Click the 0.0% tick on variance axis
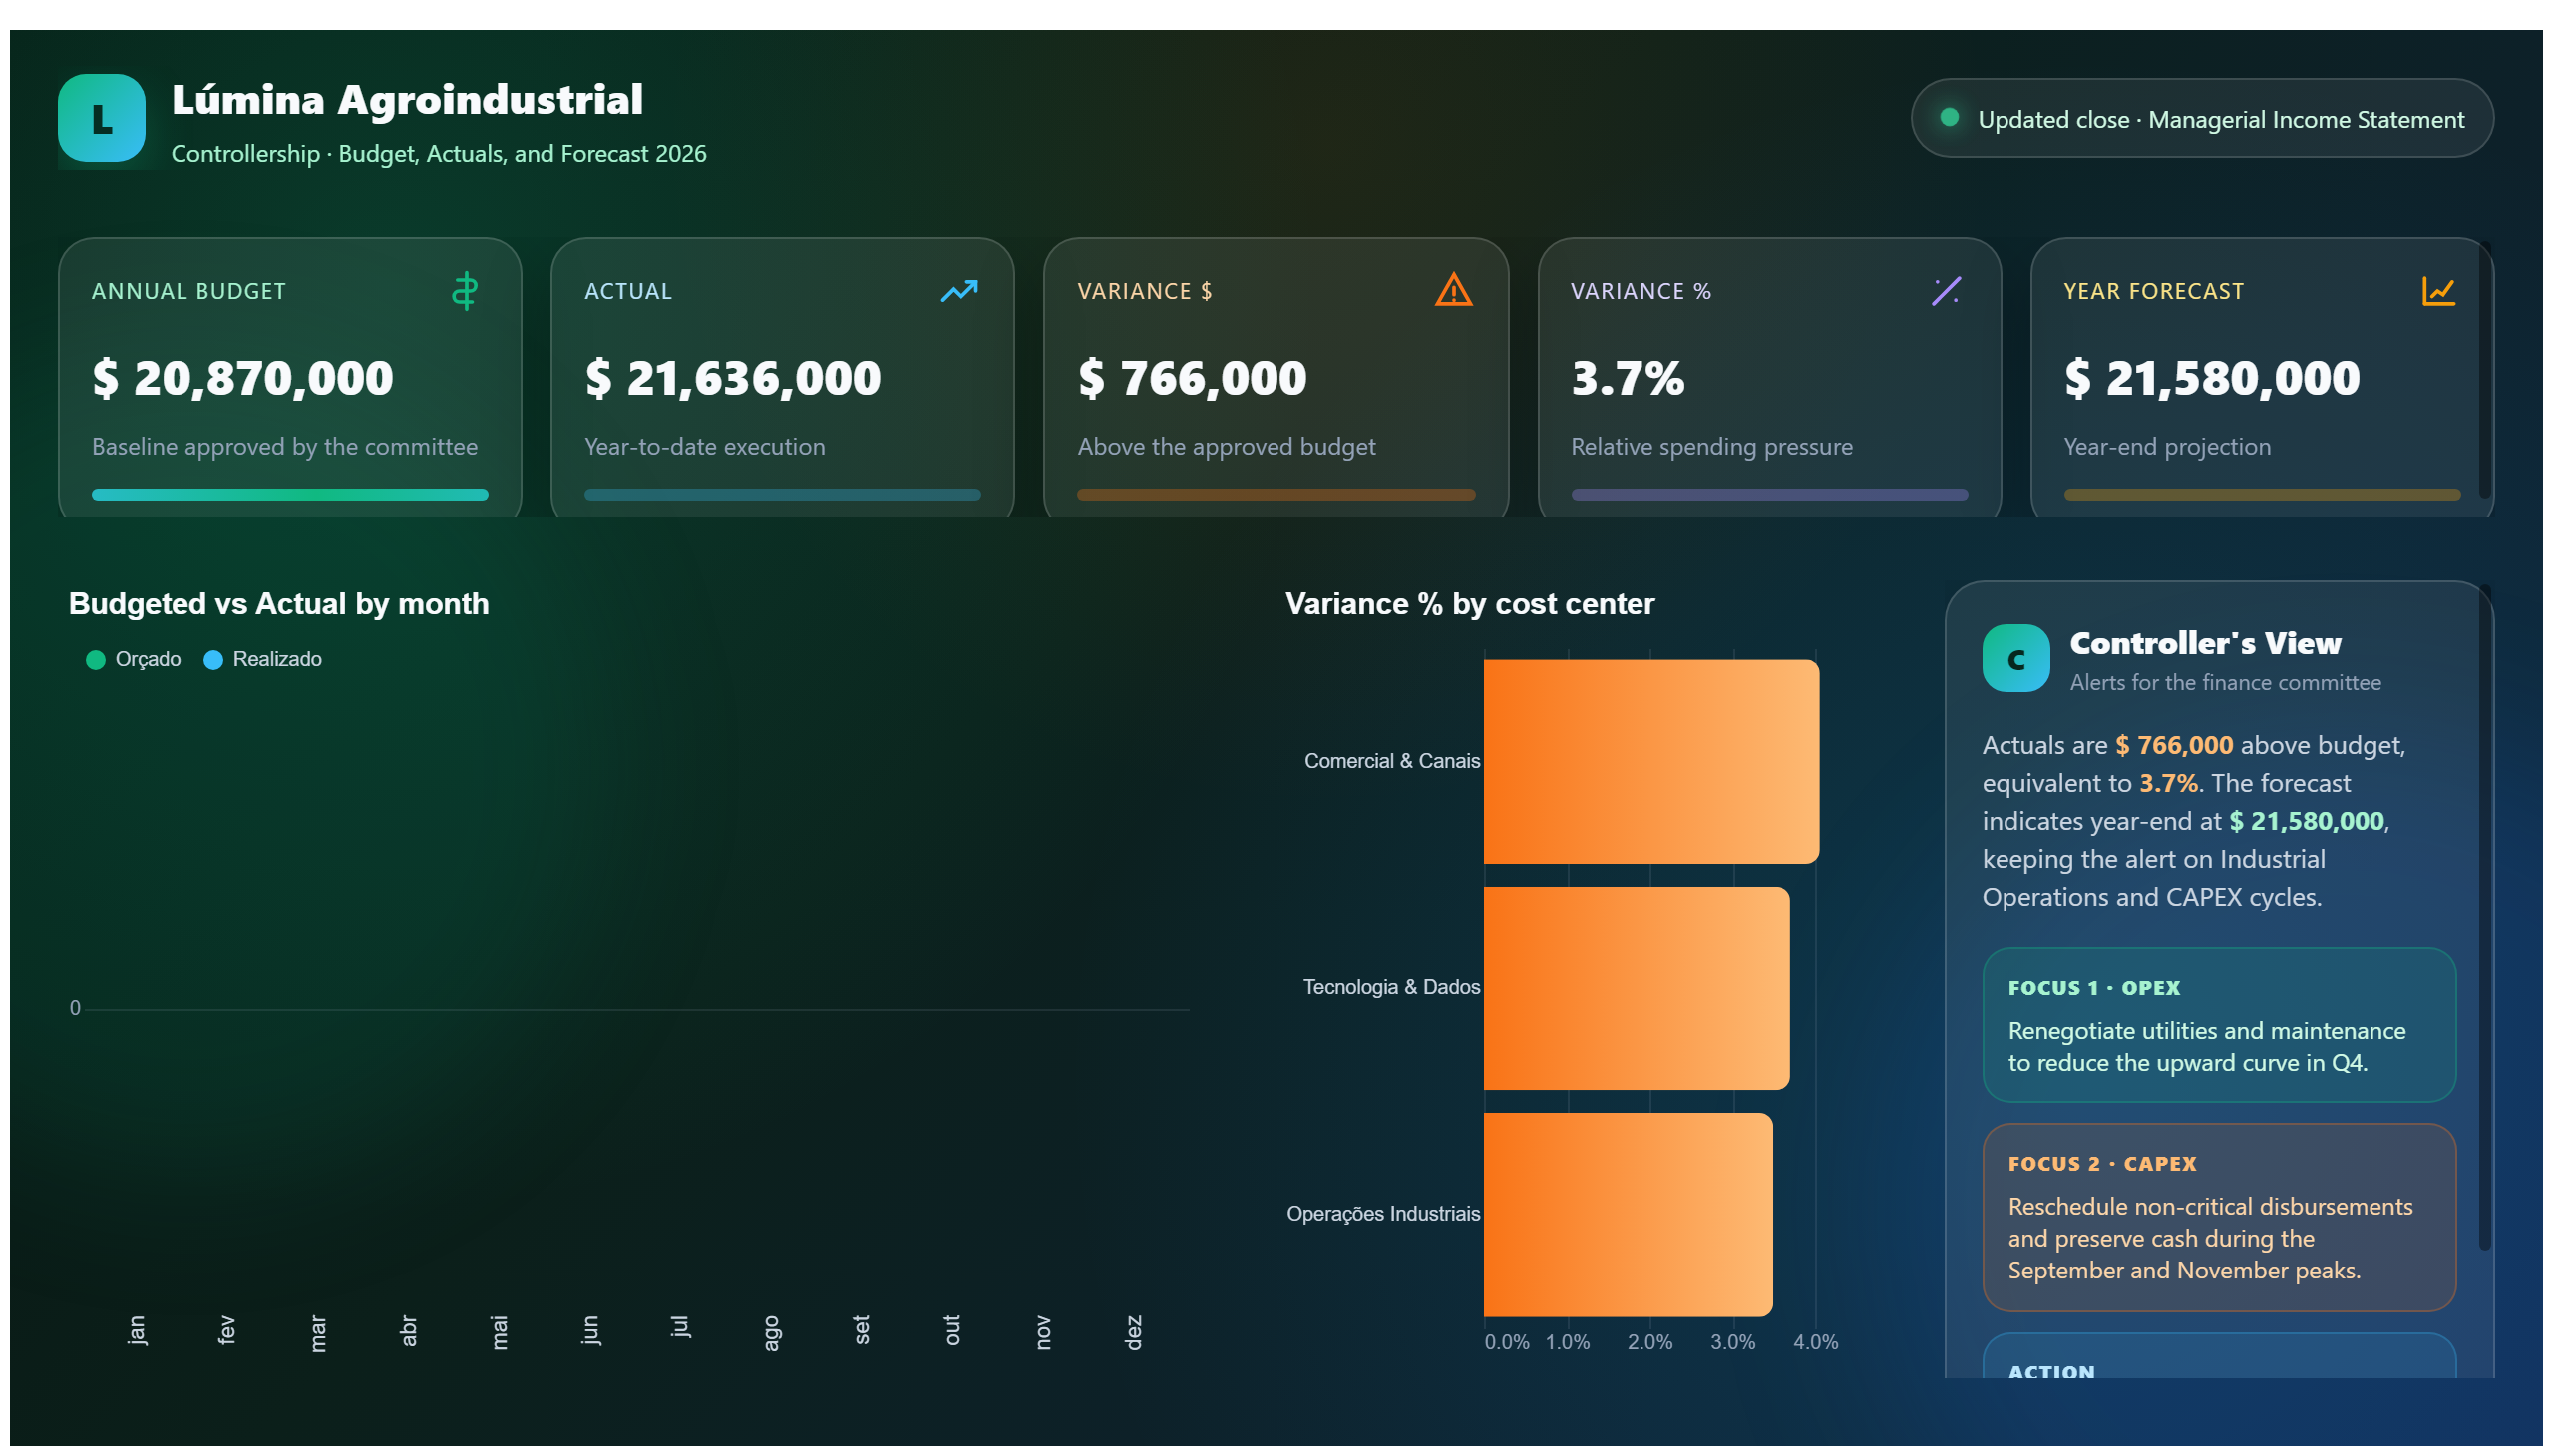The image size is (2553, 1456). tap(1506, 1343)
